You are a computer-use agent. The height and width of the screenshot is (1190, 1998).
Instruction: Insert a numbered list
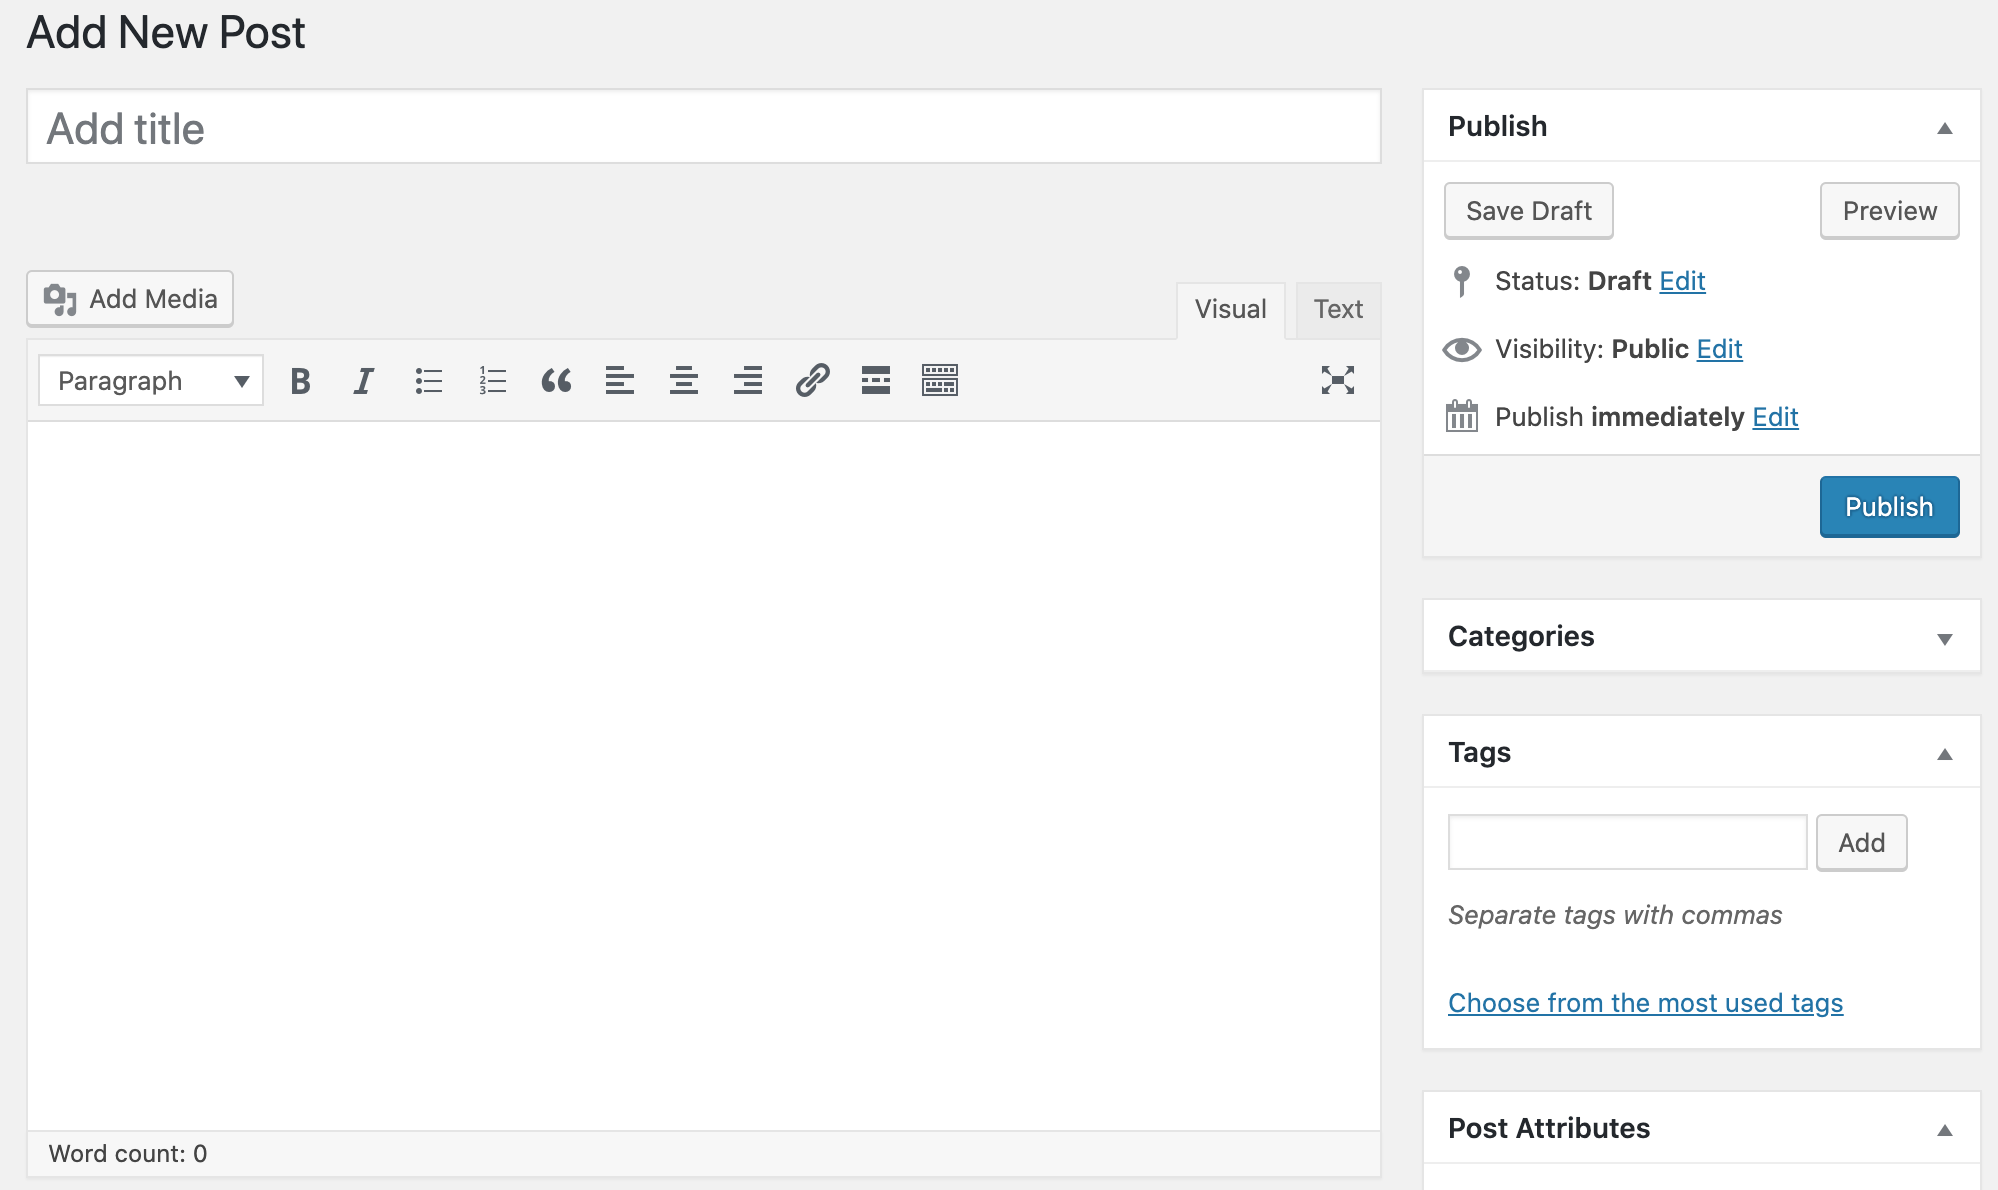[x=492, y=381]
